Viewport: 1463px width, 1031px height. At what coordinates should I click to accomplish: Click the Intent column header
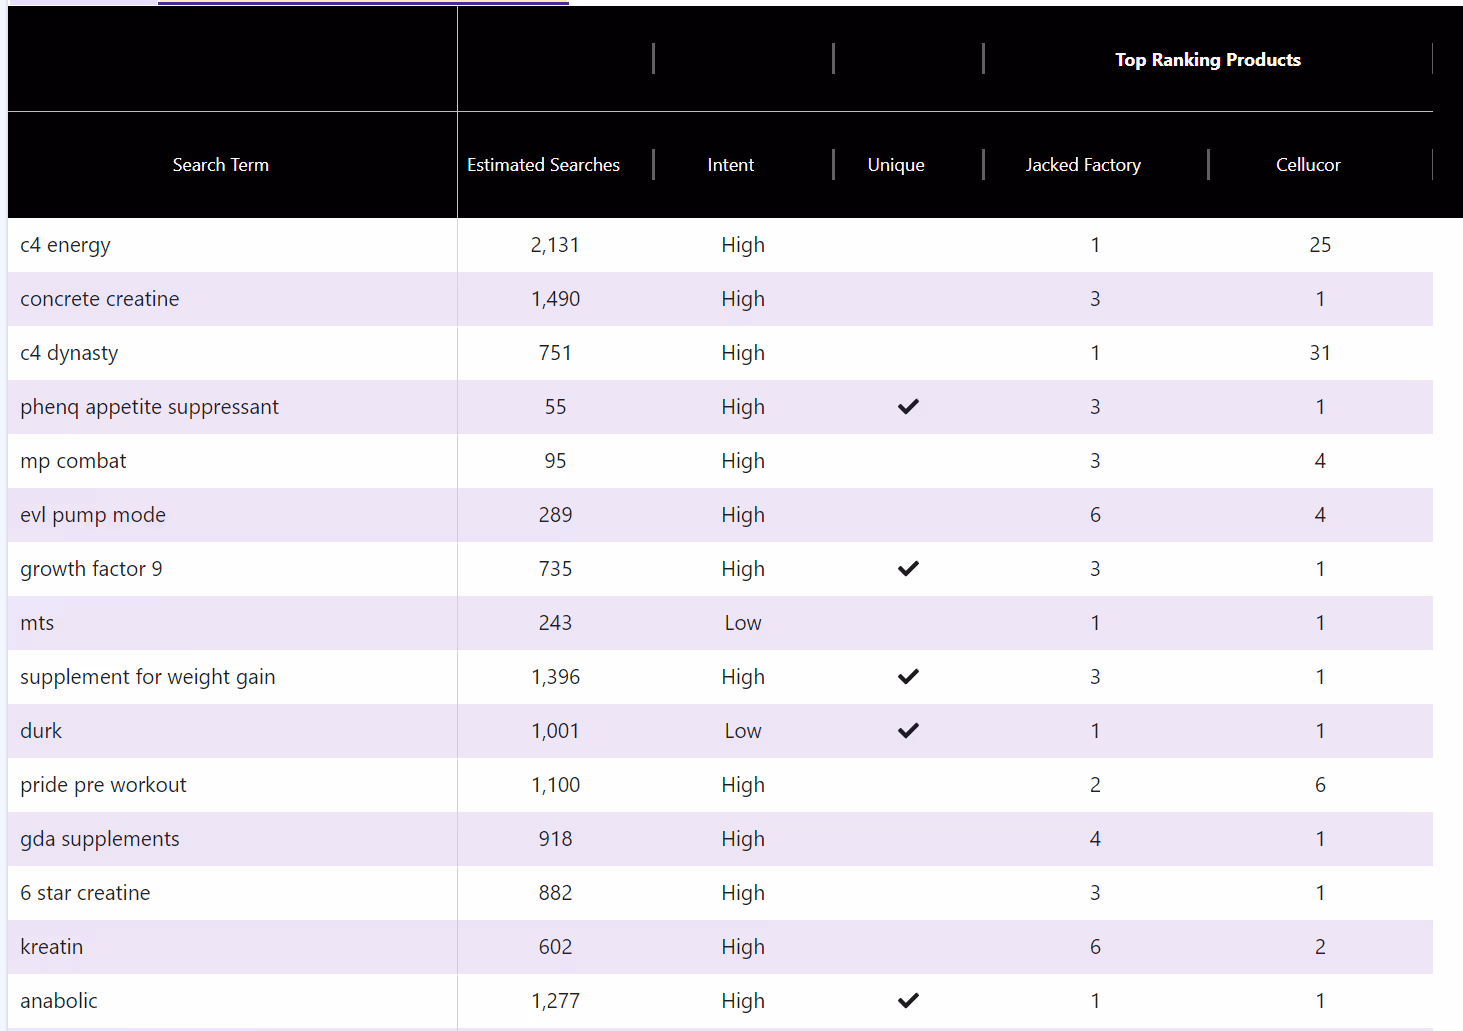pos(731,165)
